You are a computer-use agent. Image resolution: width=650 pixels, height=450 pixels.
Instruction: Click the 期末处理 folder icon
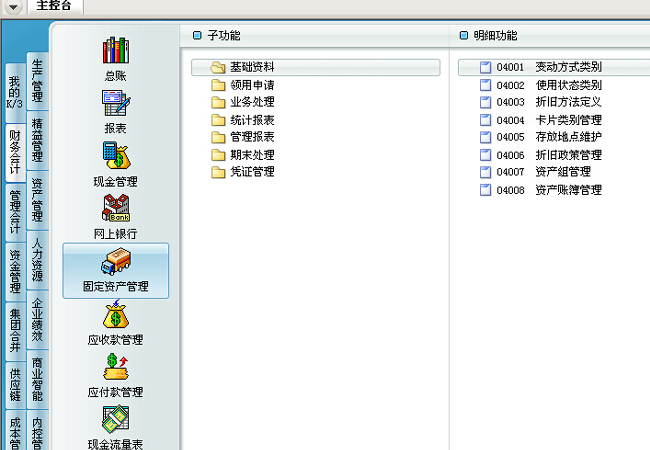218,155
